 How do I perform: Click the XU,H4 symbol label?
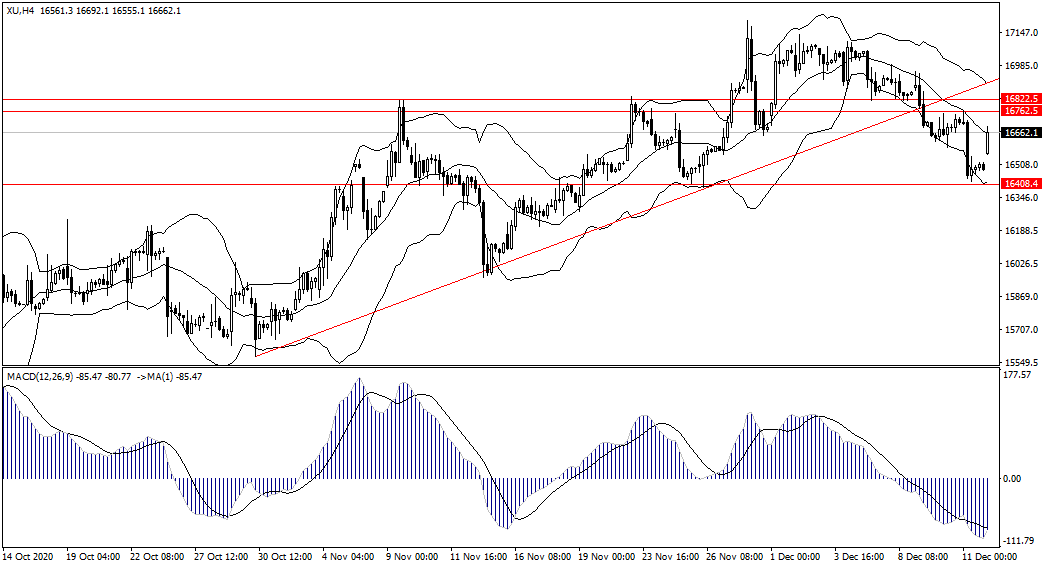click(20, 9)
